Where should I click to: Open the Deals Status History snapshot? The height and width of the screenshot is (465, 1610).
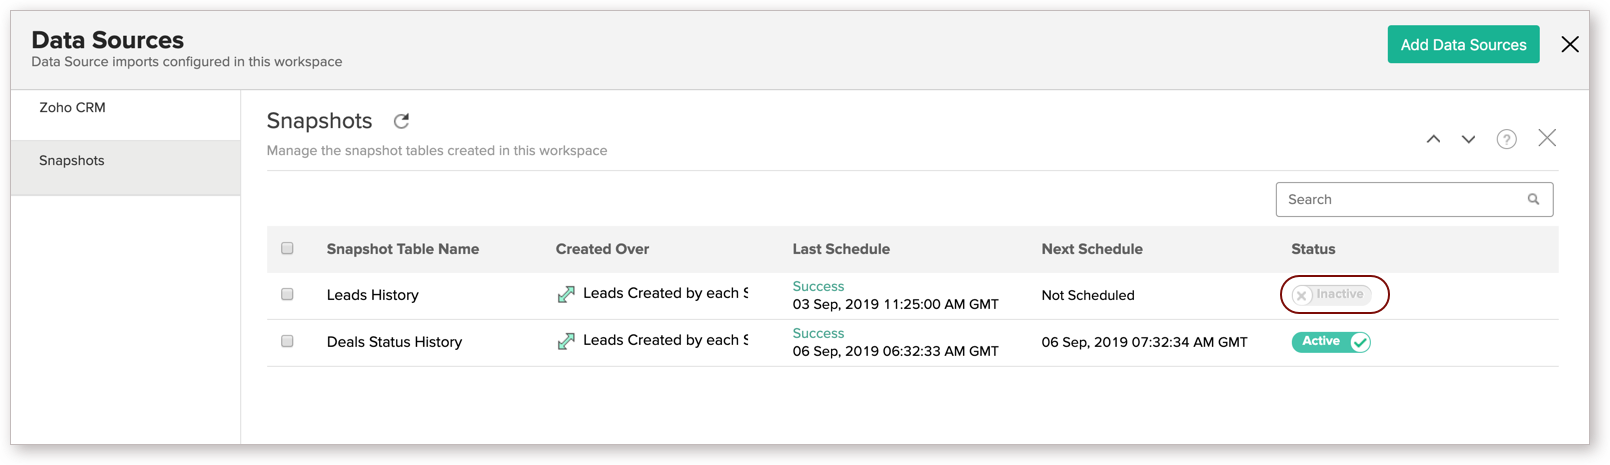coord(394,342)
